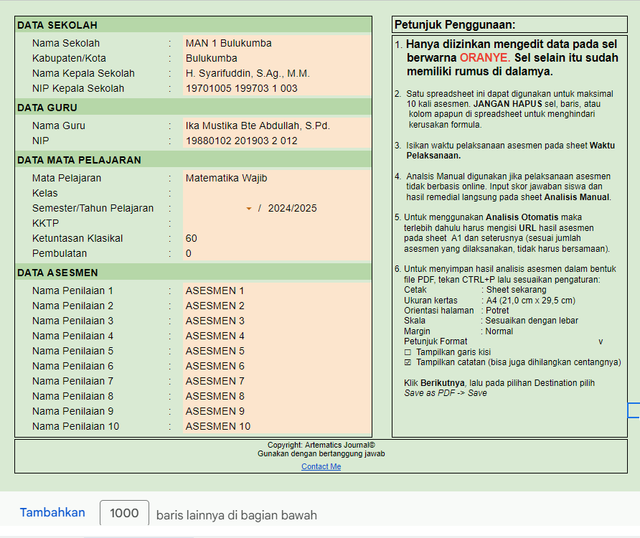The height and width of the screenshot is (538, 640).
Task: Select the ASESMEN 1 cell
Action: coord(277,291)
